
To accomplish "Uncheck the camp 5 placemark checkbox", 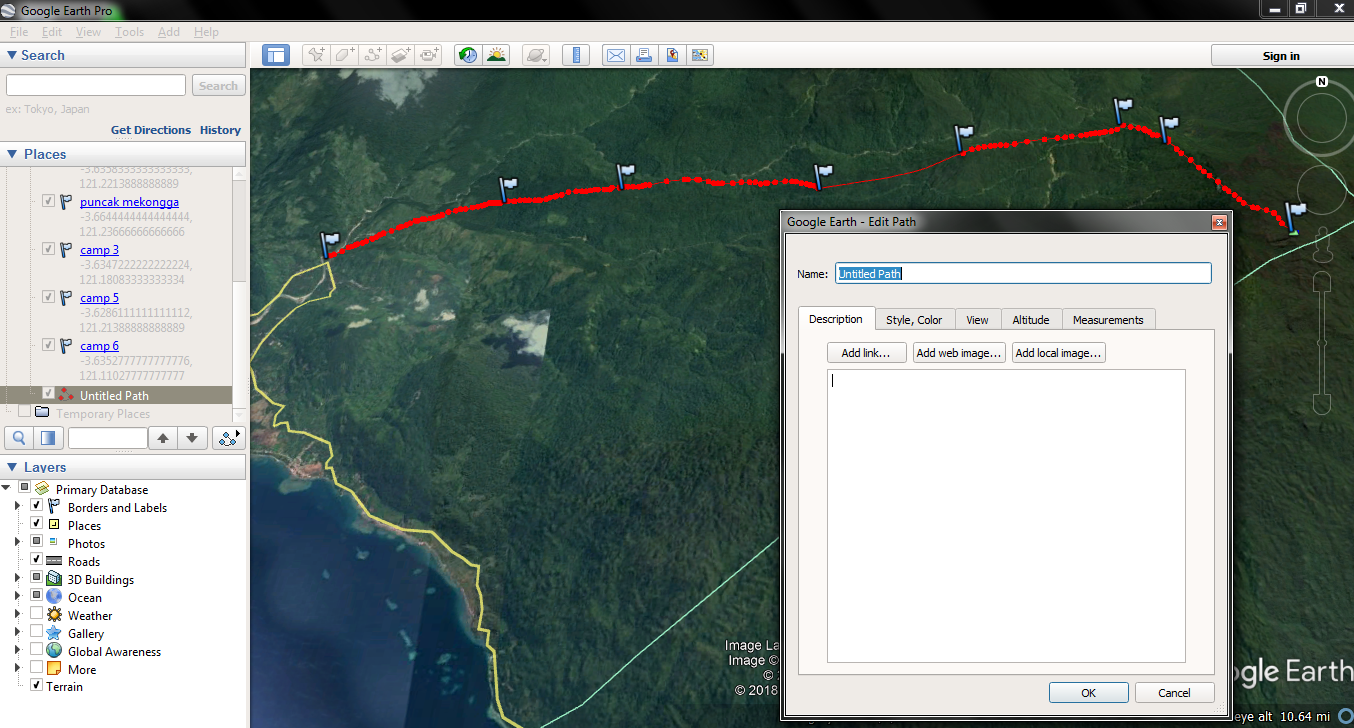I will tap(48, 297).
